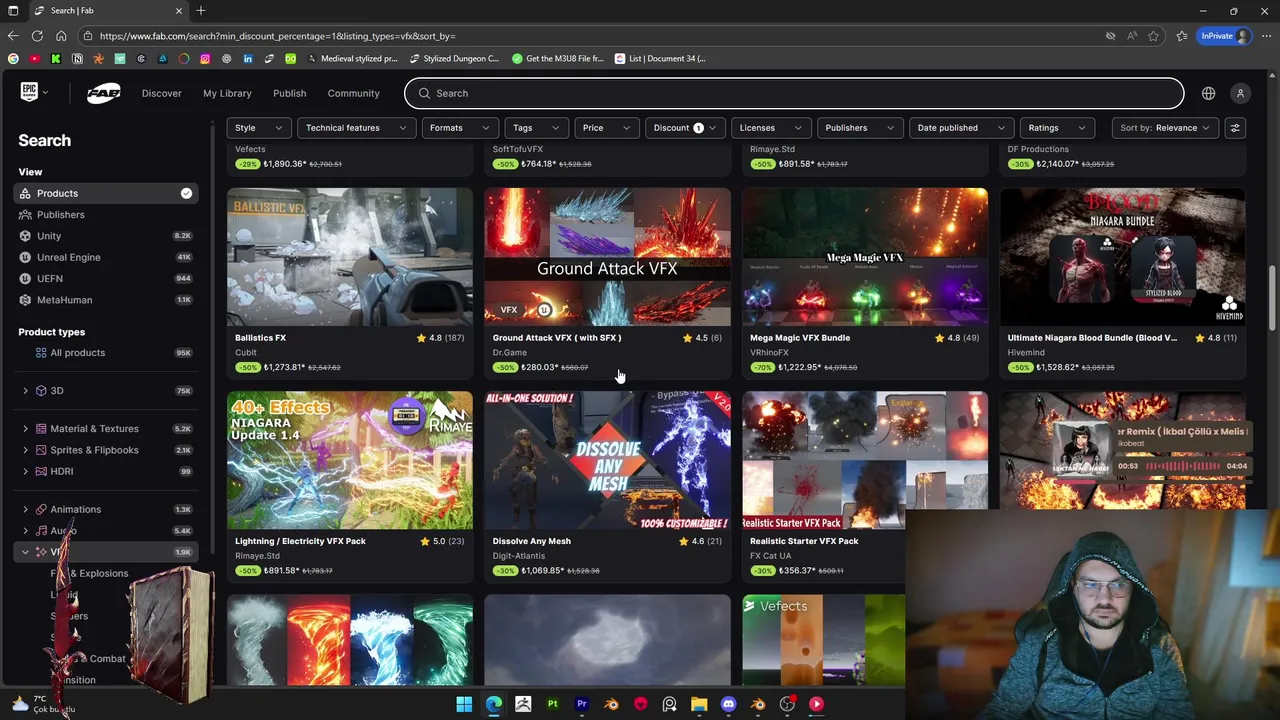This screenshot has width=1280, height=720.
Task: Open the Discount filter dropdown
Action: point(685,128)
